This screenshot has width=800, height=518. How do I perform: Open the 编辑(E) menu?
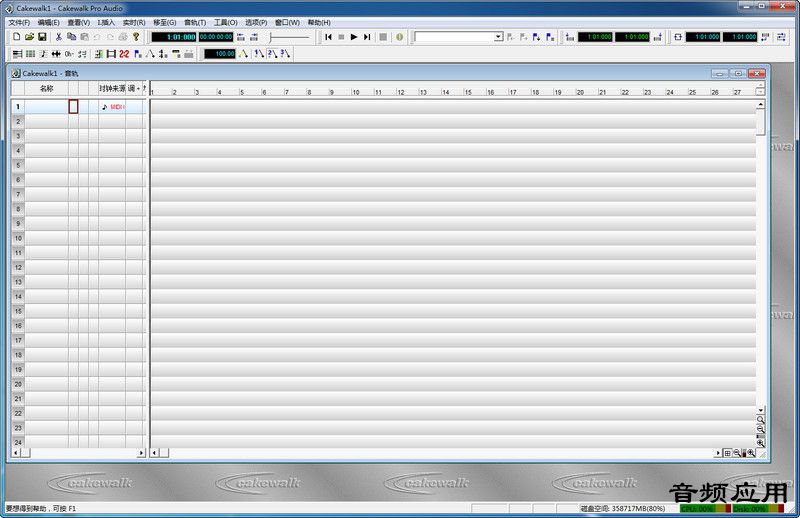pyautogui.click(x=48, y=22)
